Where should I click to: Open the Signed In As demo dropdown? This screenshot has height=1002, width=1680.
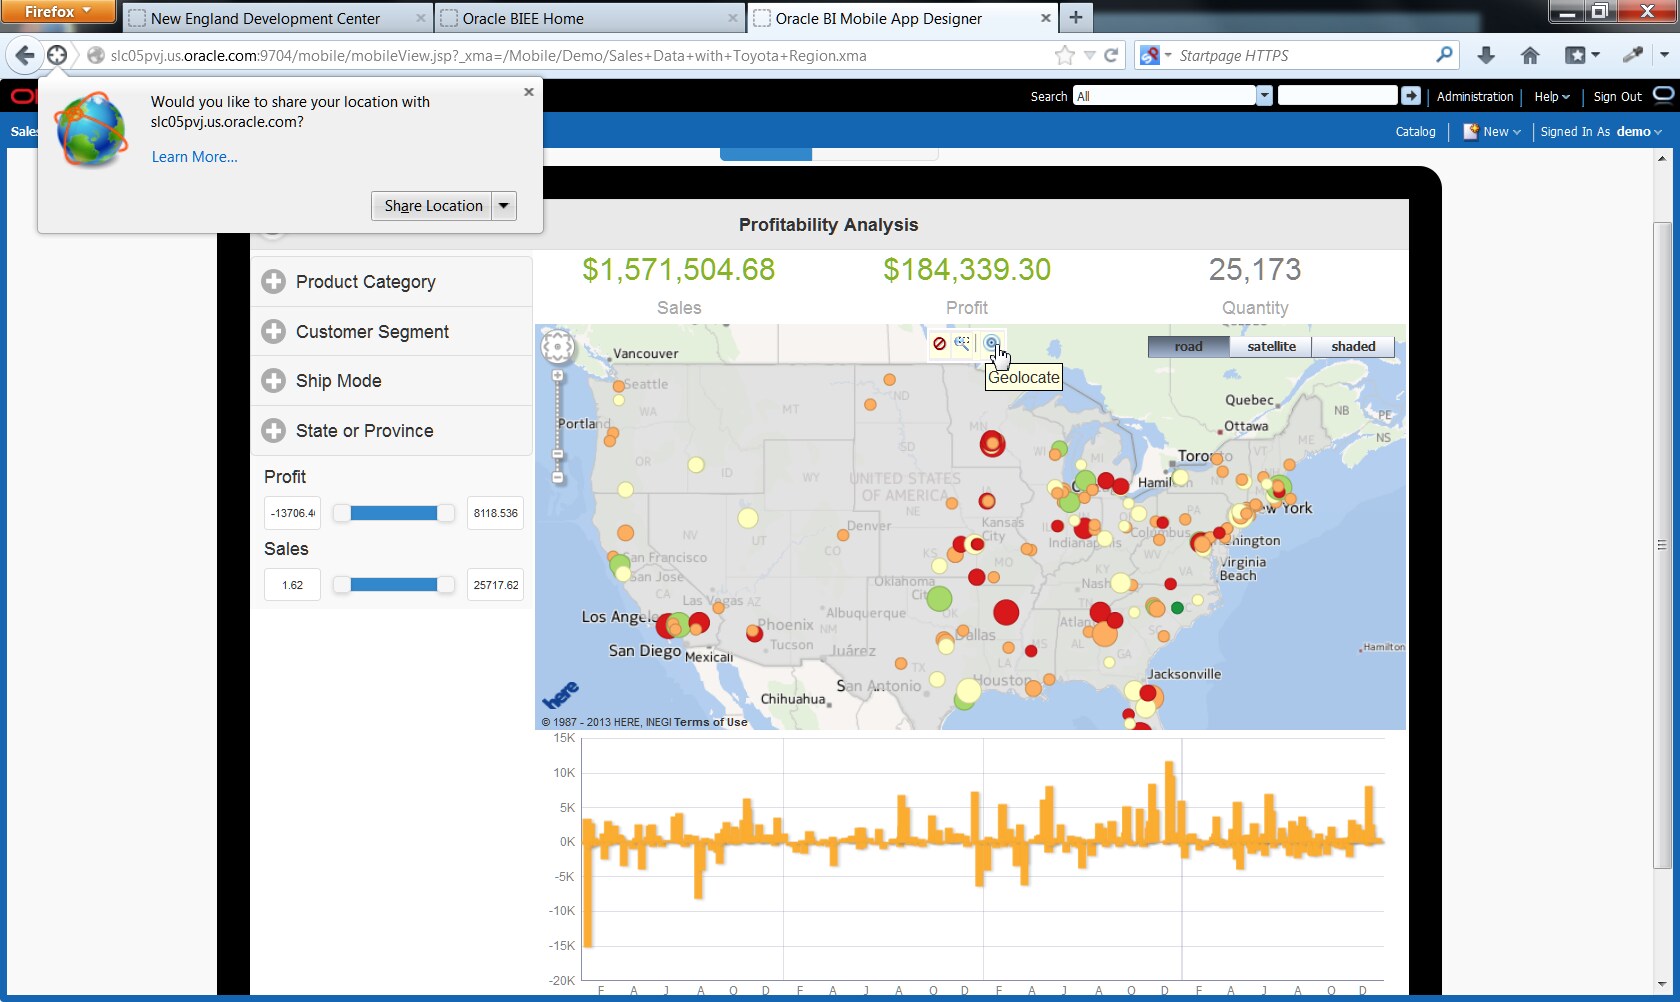click(x=1601, y=132)
